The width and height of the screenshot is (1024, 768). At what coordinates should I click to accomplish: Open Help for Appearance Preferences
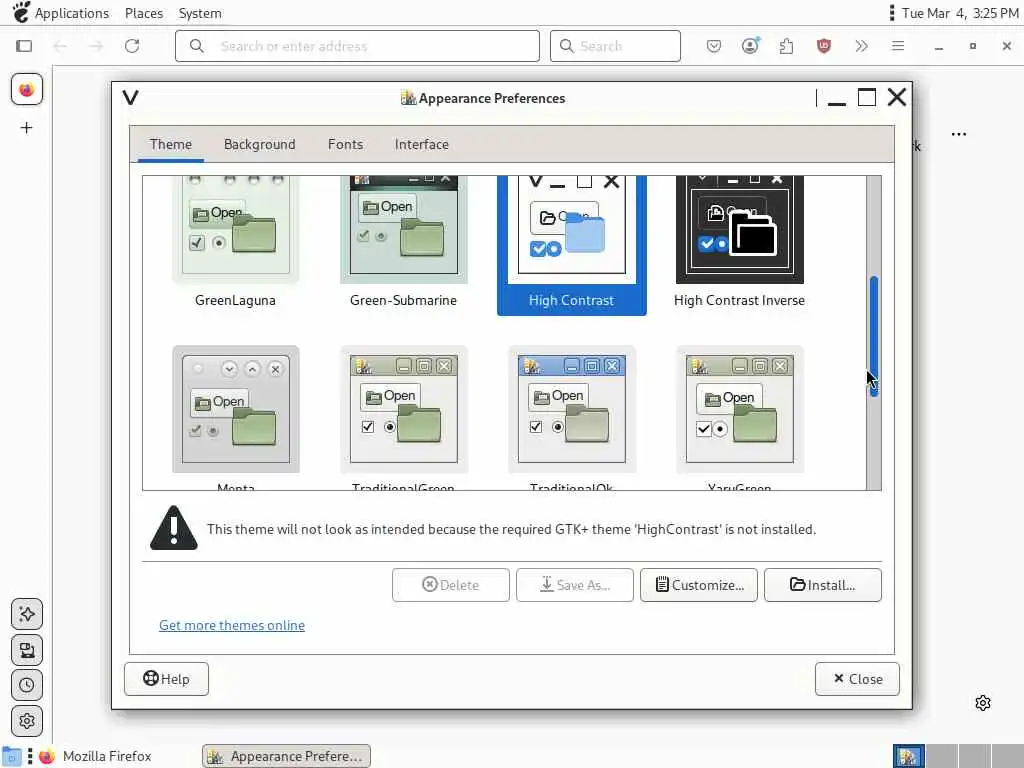[167, 679]
